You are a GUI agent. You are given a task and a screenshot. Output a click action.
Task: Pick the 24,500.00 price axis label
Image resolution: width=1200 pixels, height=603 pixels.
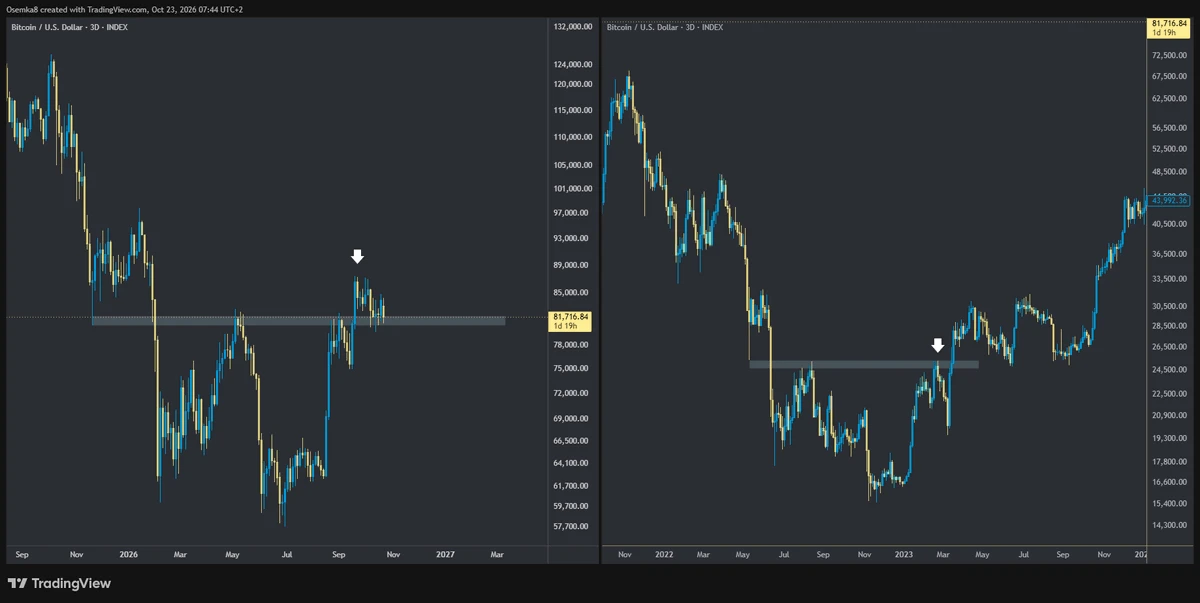[1169, 370]
